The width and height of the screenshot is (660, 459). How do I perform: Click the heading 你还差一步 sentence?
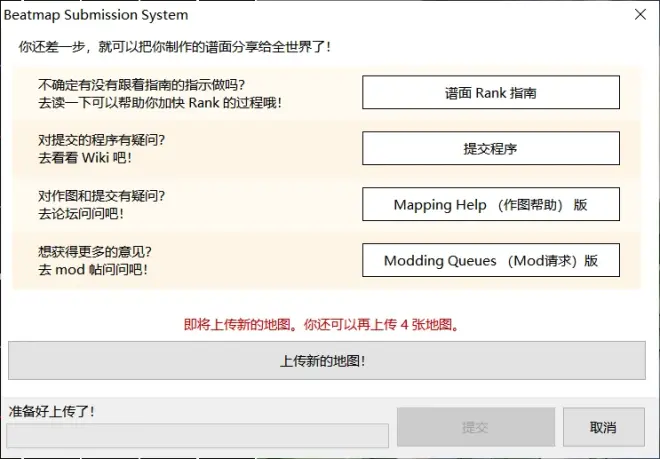pyautogui.click(x=175, y=47)
